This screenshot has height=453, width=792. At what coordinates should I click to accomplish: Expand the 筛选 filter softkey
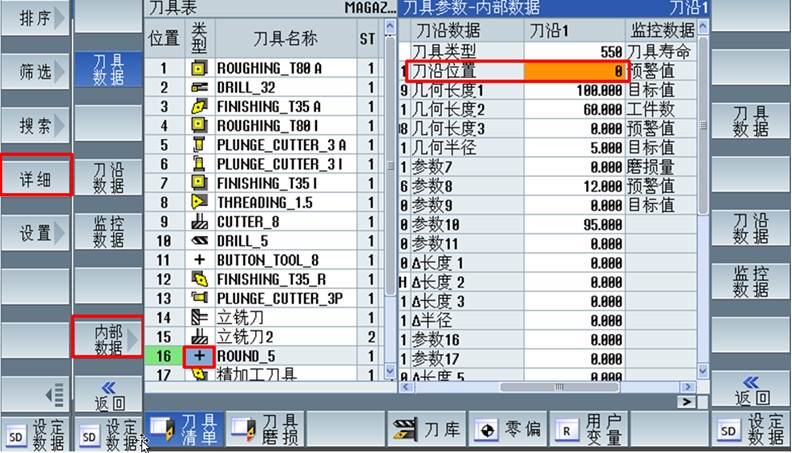tap(35, 72)
